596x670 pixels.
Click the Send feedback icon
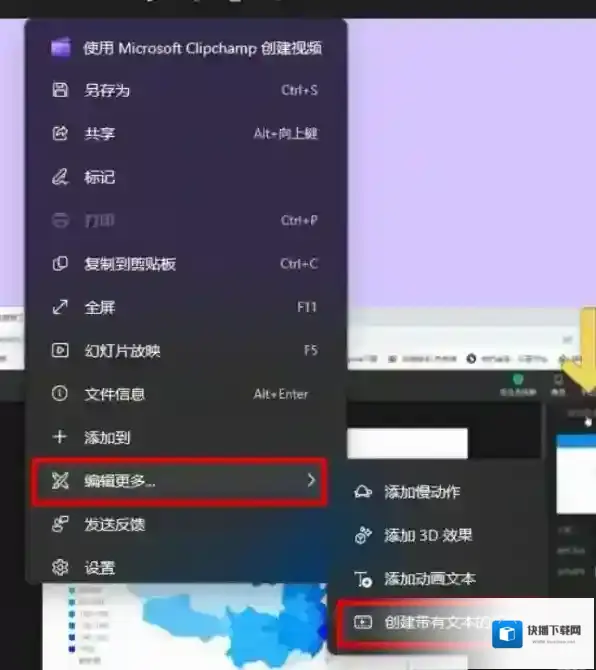coord(60,524)
